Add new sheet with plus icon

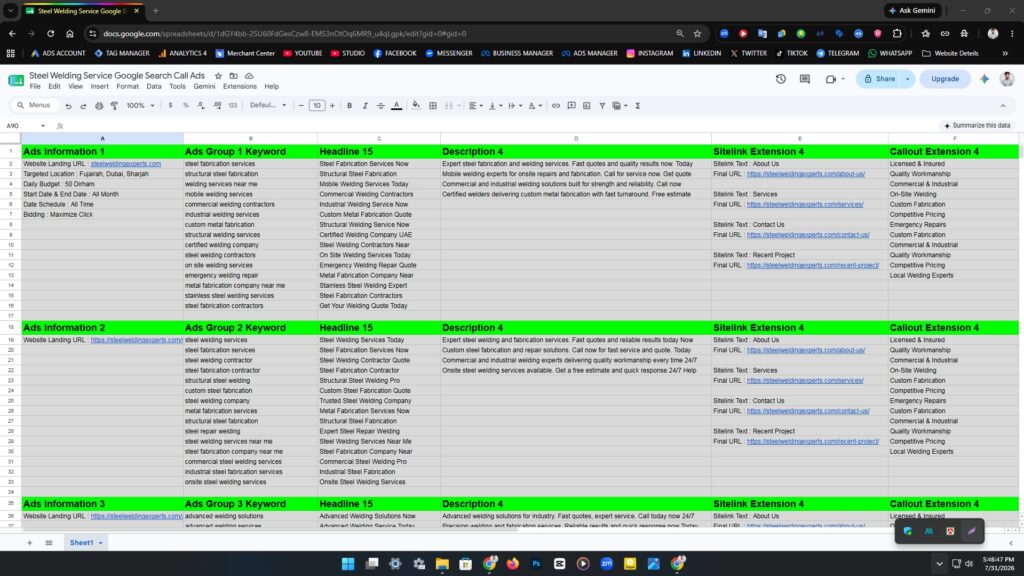[x=29, y=543]
